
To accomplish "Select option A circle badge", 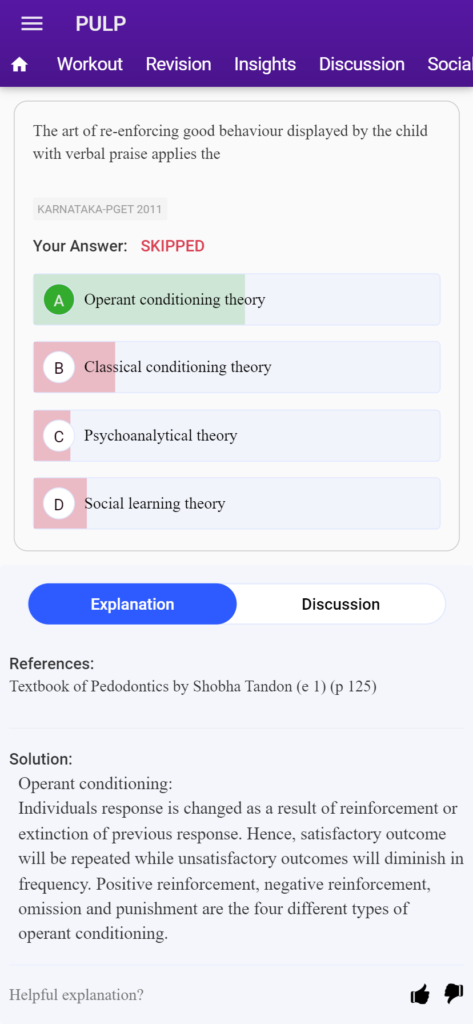I will [59, 300].
